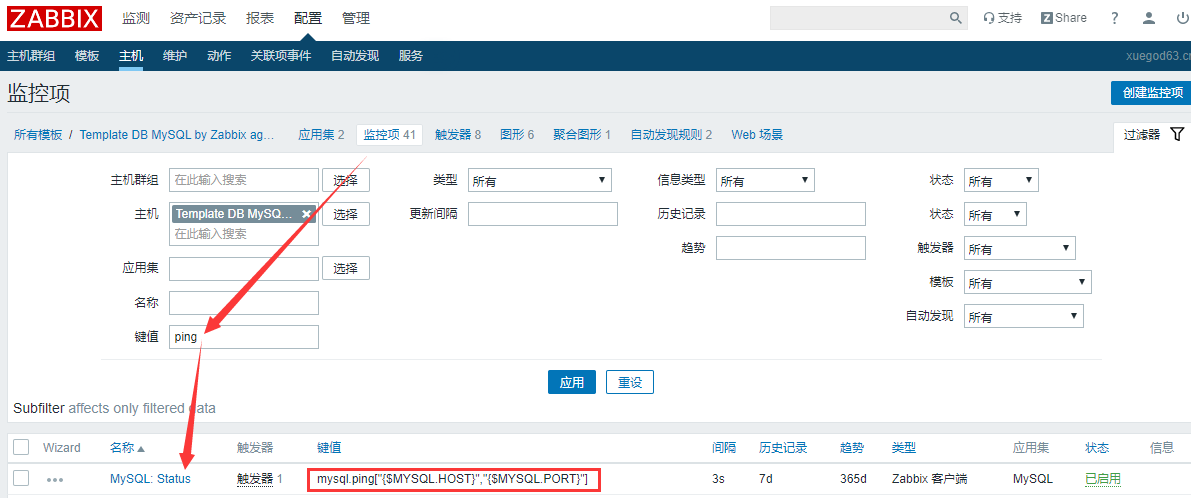
Task: Open the 类型 dropdown
Action: point(540,181)
